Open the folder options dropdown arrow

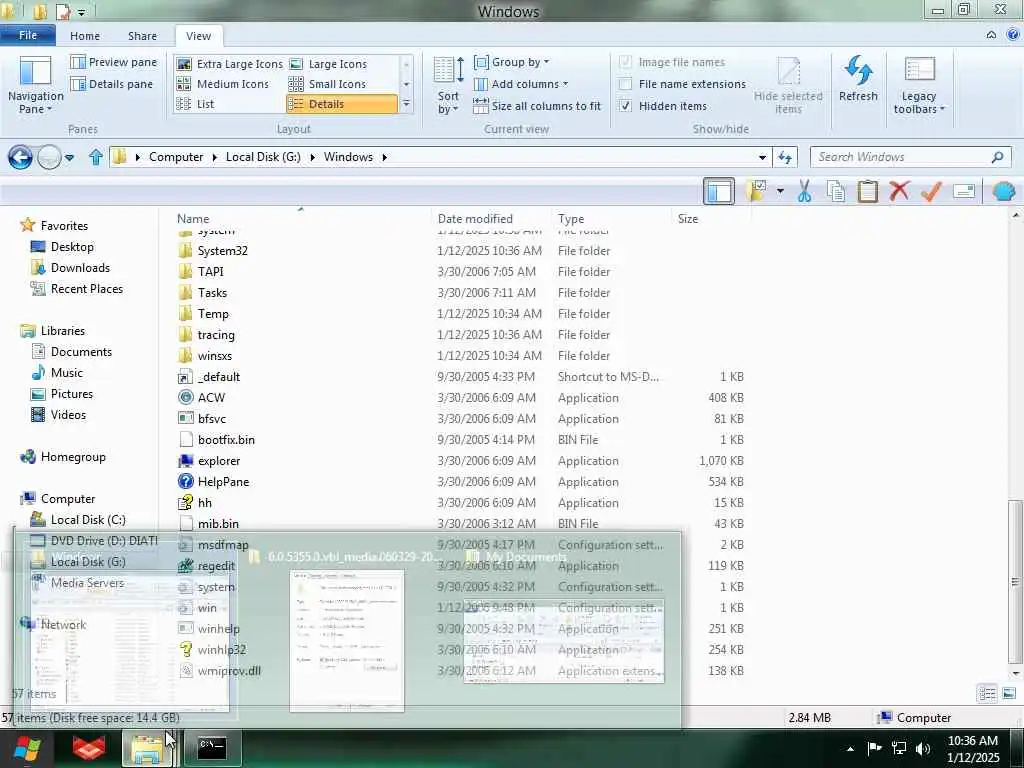tap(780, 191)
